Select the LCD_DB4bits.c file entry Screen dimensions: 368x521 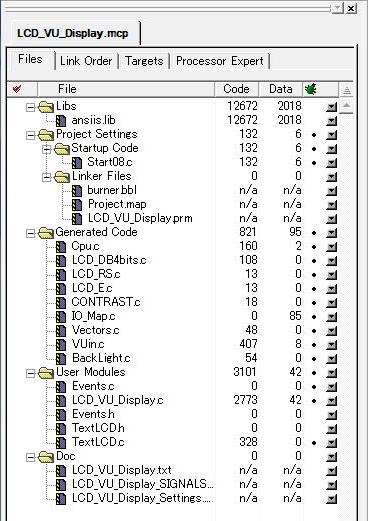click(109, 260)
